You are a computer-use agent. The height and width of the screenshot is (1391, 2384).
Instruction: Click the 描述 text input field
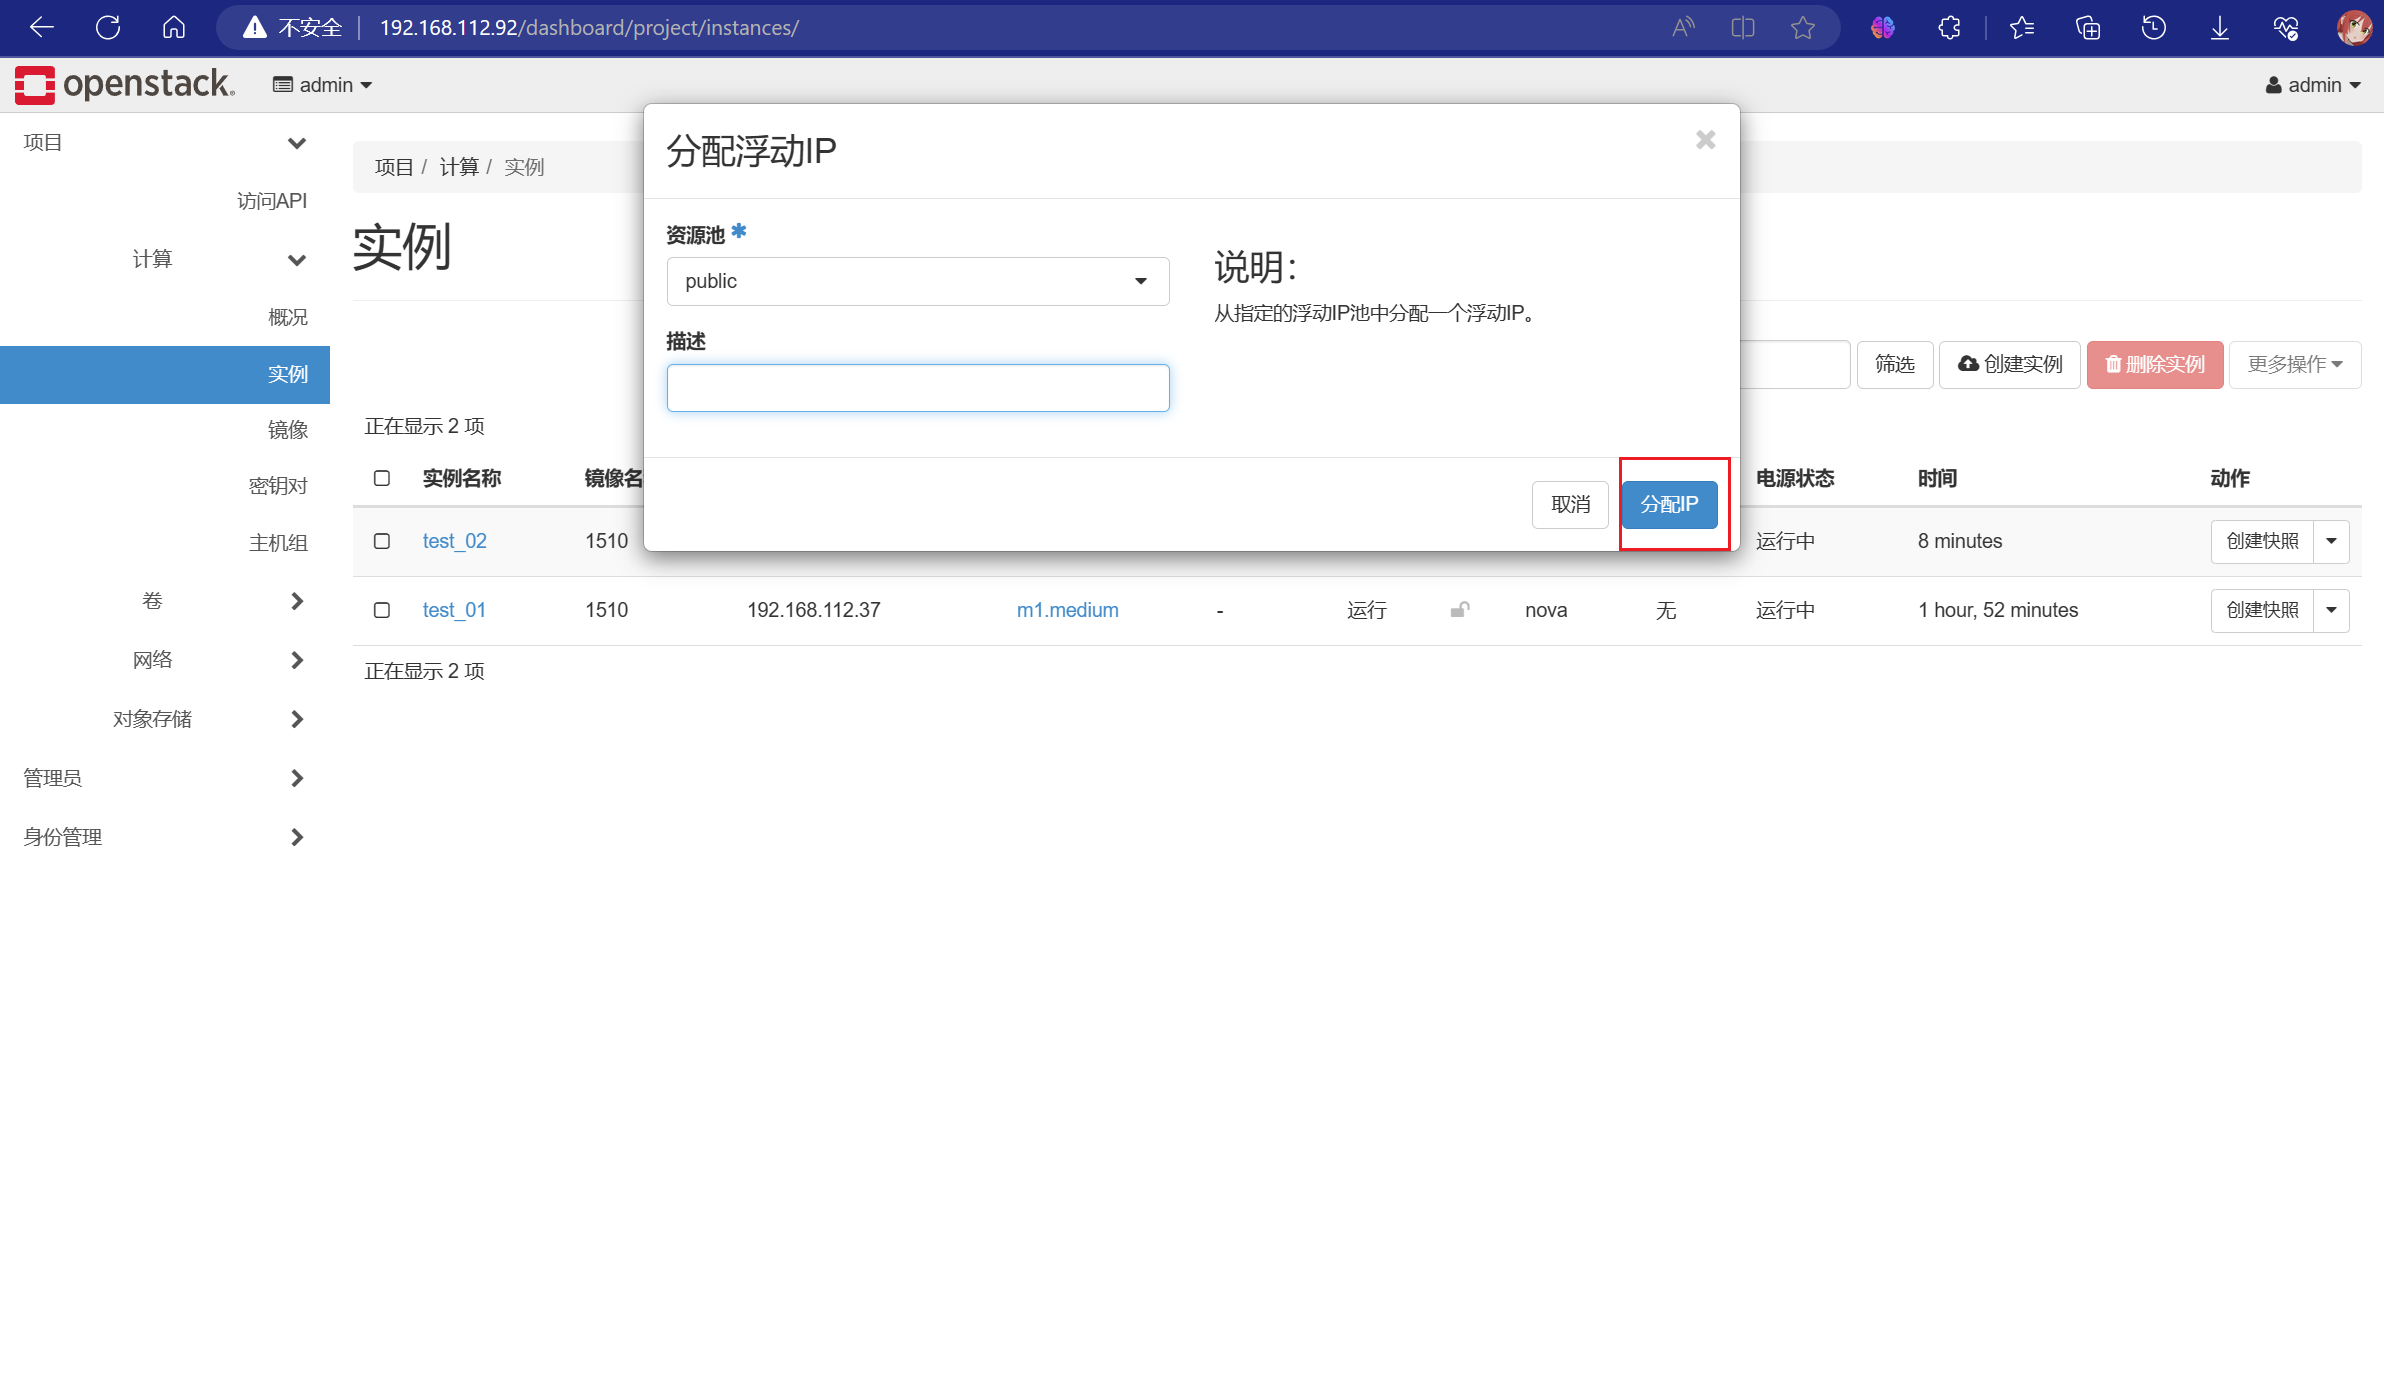(x=917, y=388)
